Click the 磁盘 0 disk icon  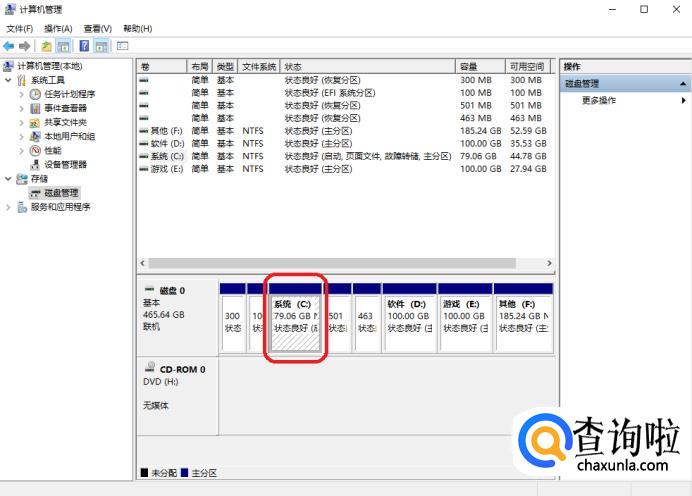point(150,289)
